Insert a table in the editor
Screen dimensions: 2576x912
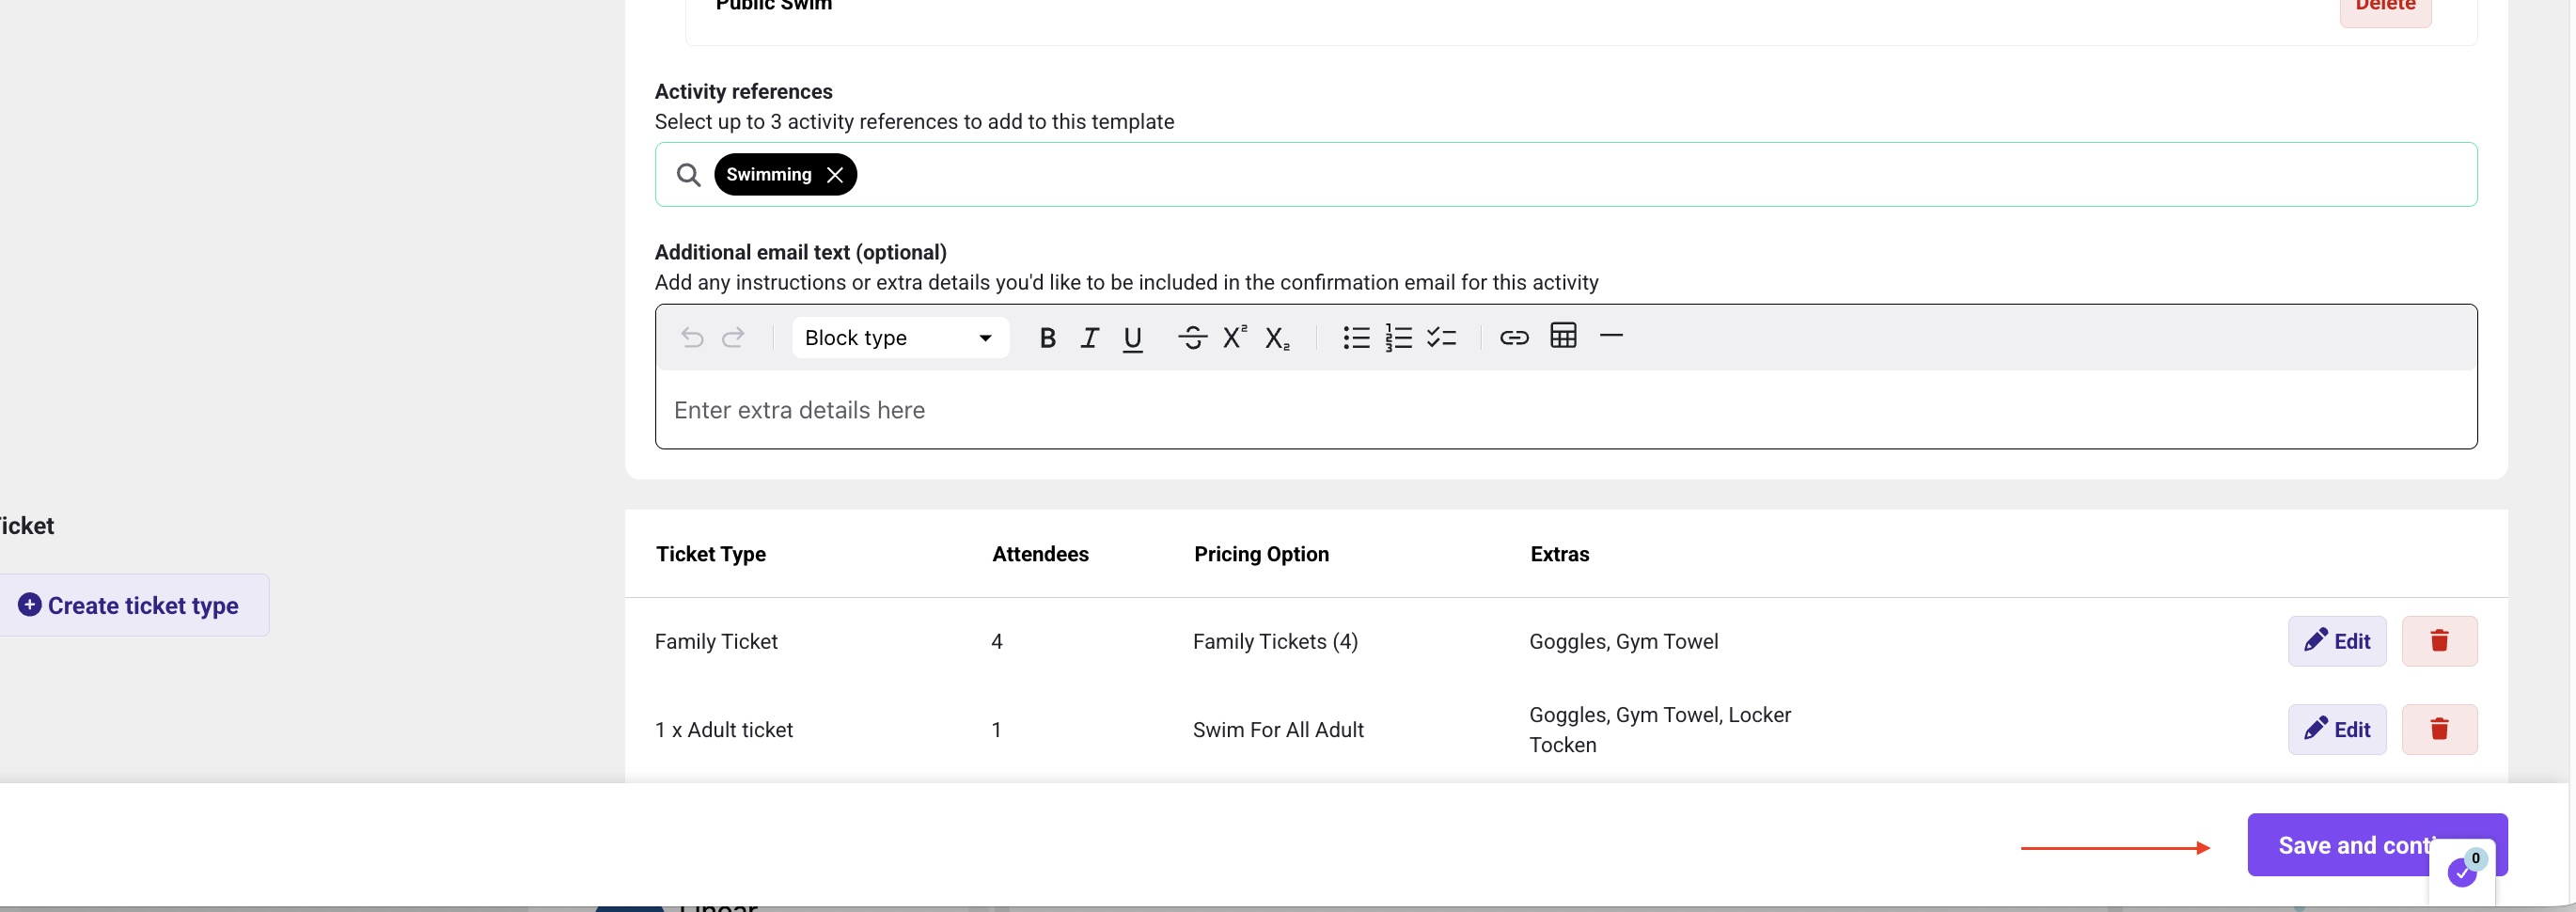click(1563, 336)
